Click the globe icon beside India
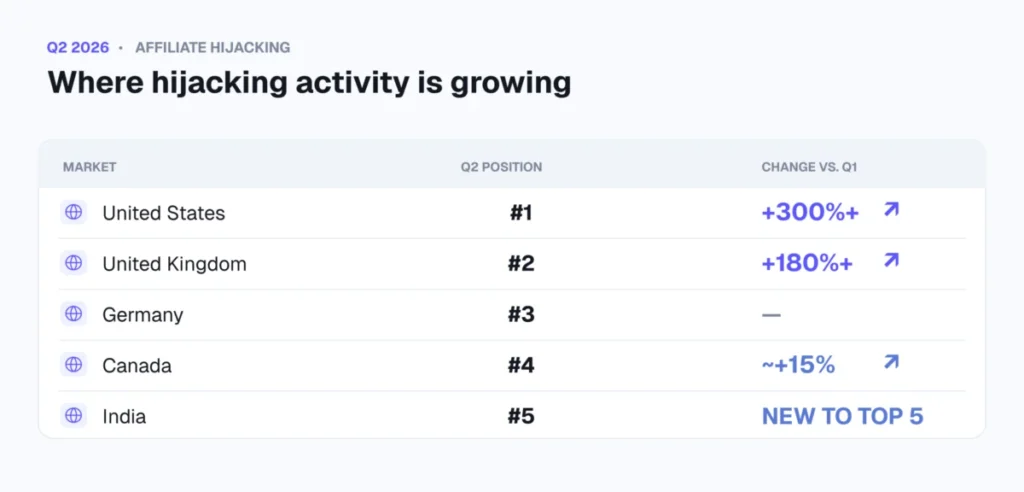 74,416
